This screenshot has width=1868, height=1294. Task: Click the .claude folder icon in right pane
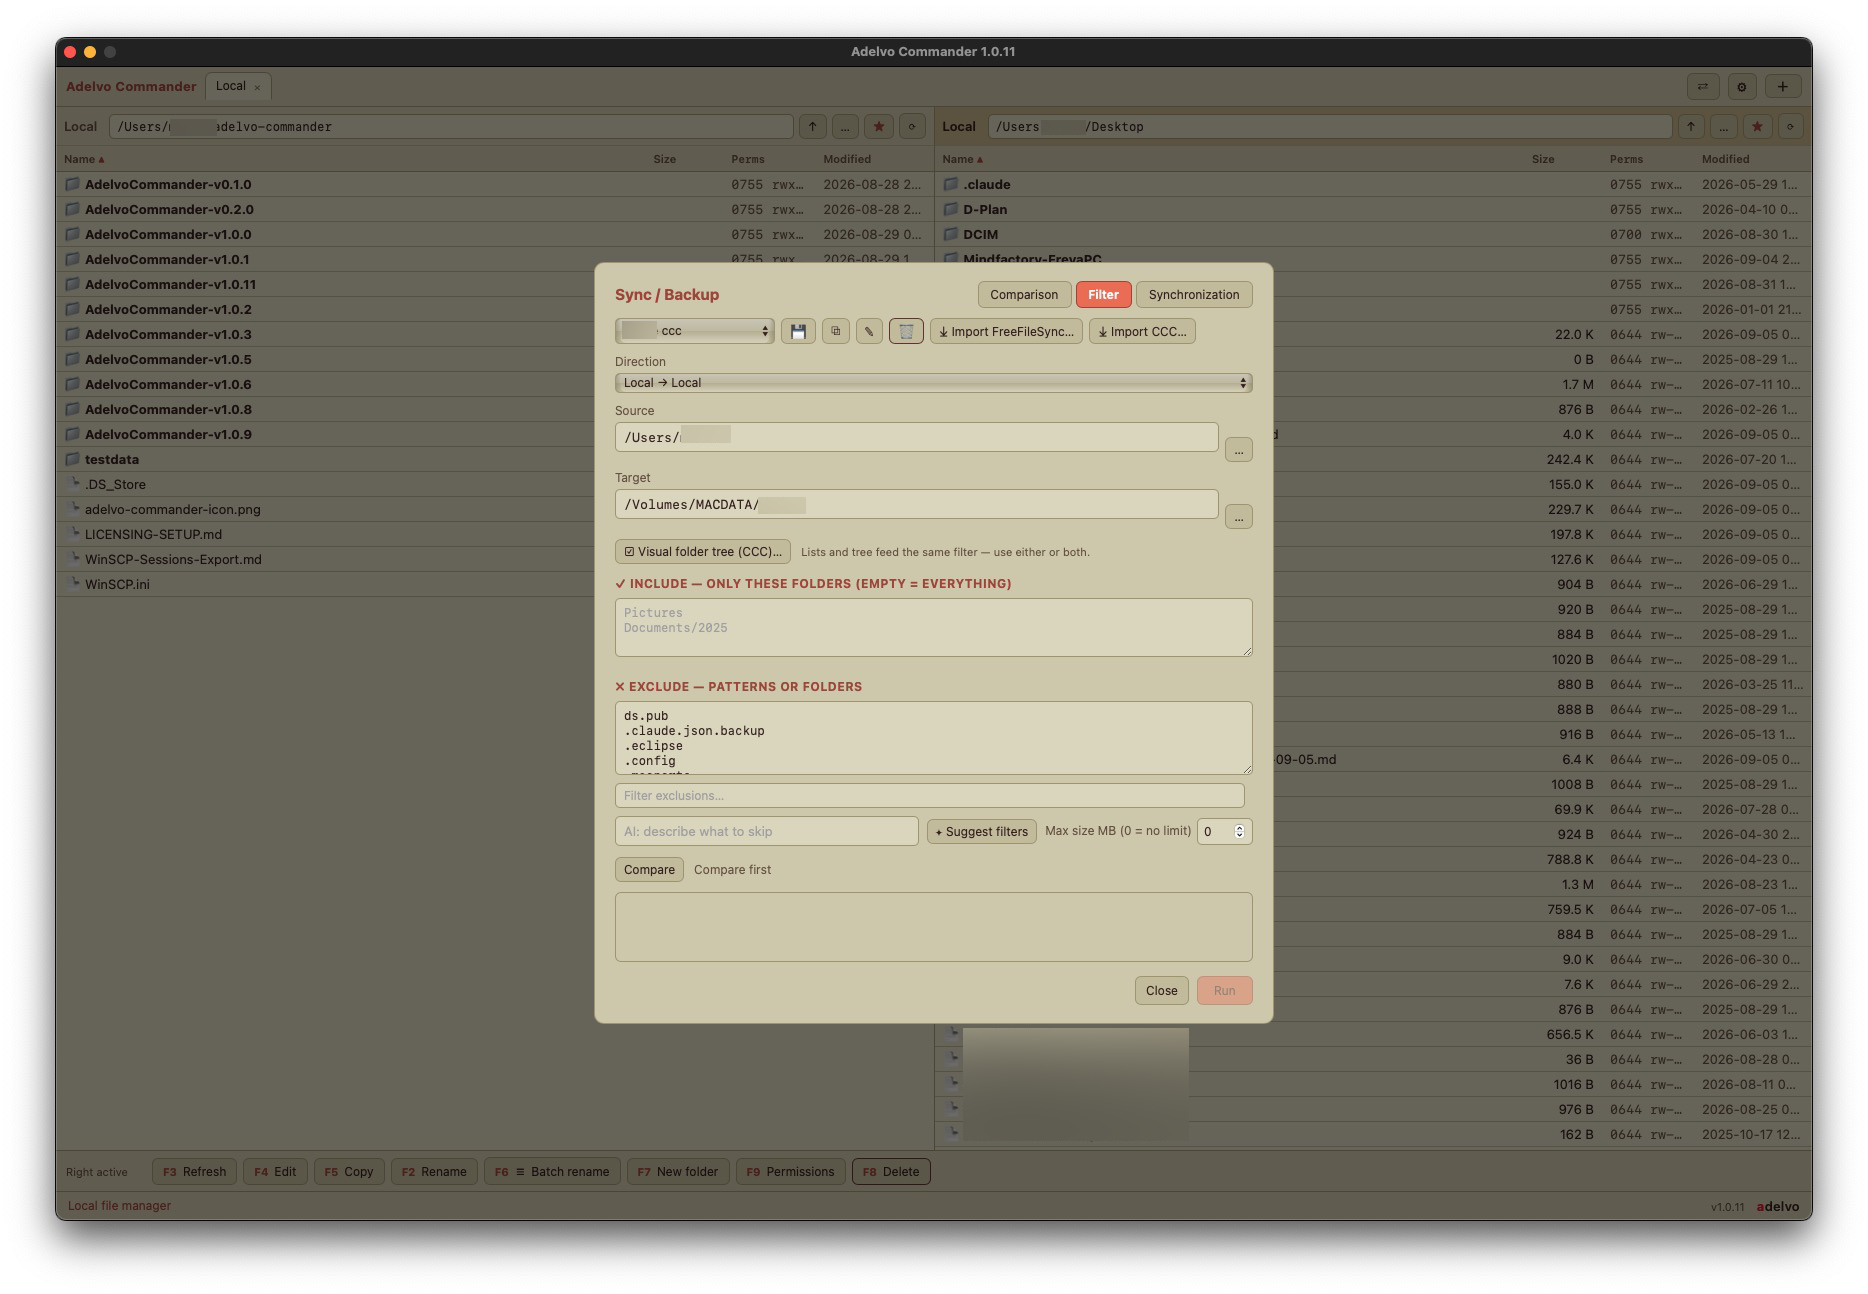(951, 184)
